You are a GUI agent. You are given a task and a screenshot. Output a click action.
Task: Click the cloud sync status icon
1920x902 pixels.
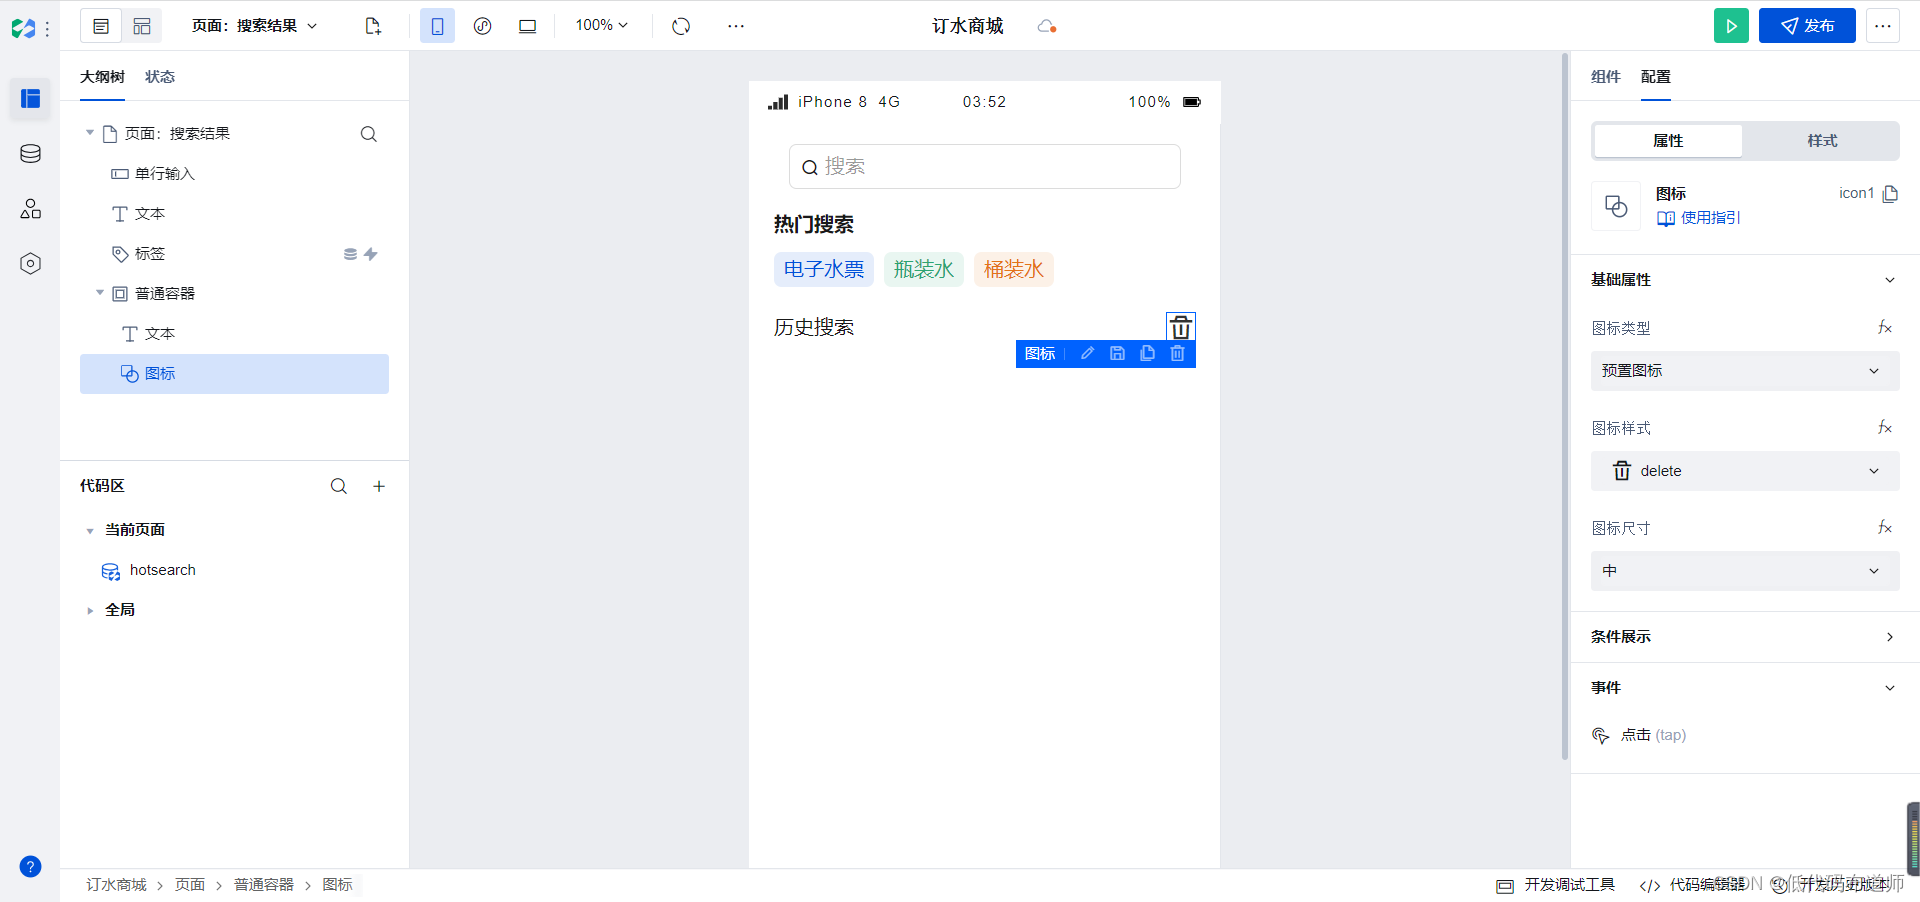click(x=1047, y=26)
